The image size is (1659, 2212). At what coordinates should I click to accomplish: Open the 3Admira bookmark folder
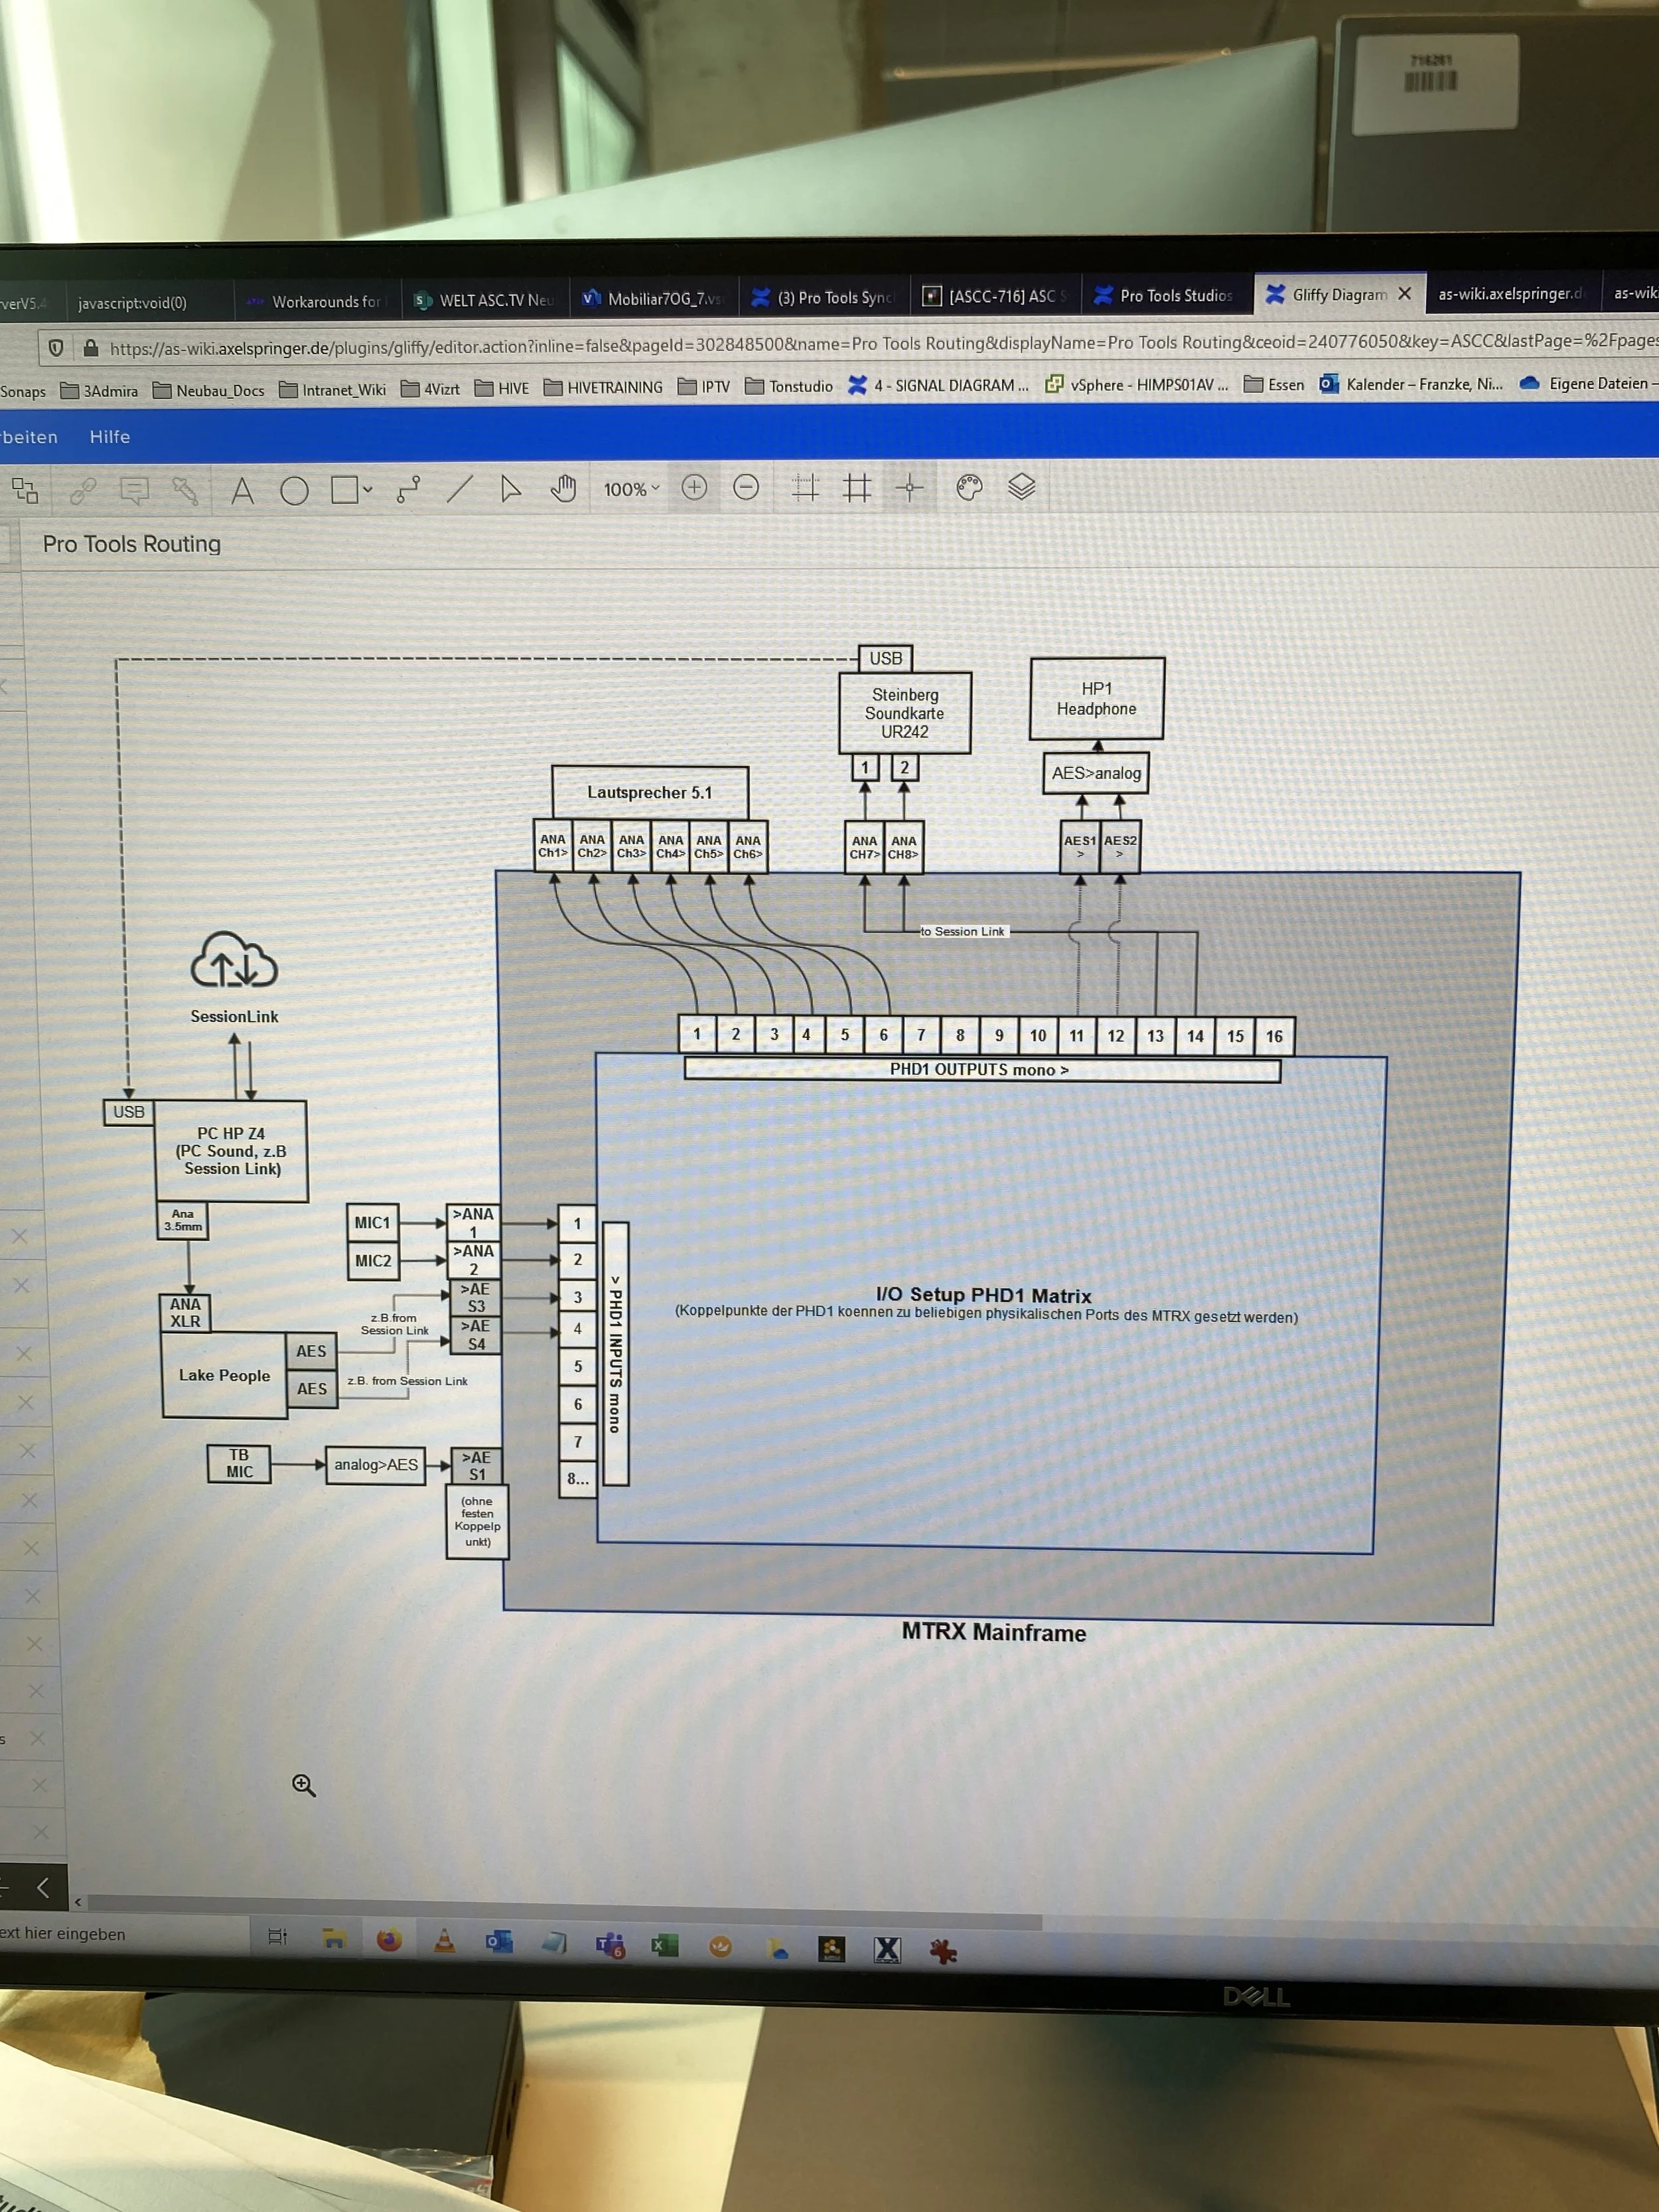pos(99,390)
